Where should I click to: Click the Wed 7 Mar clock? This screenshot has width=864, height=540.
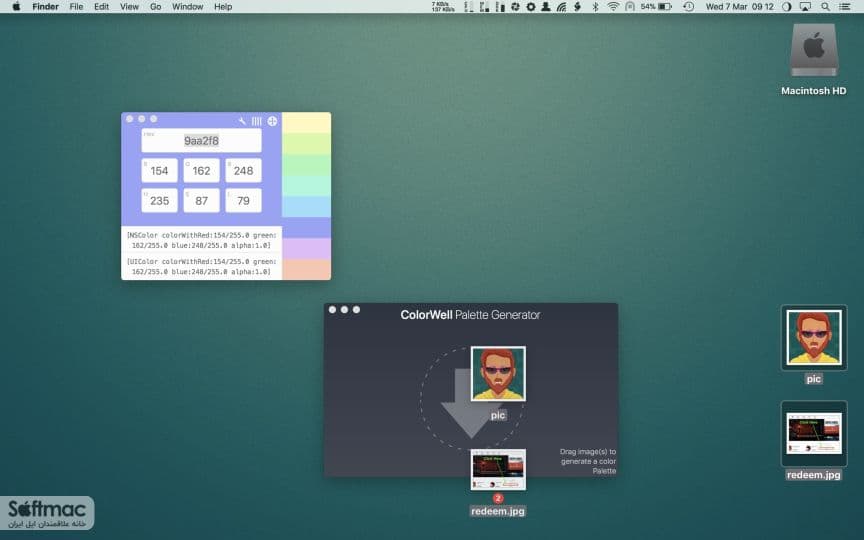coord(740,7)
